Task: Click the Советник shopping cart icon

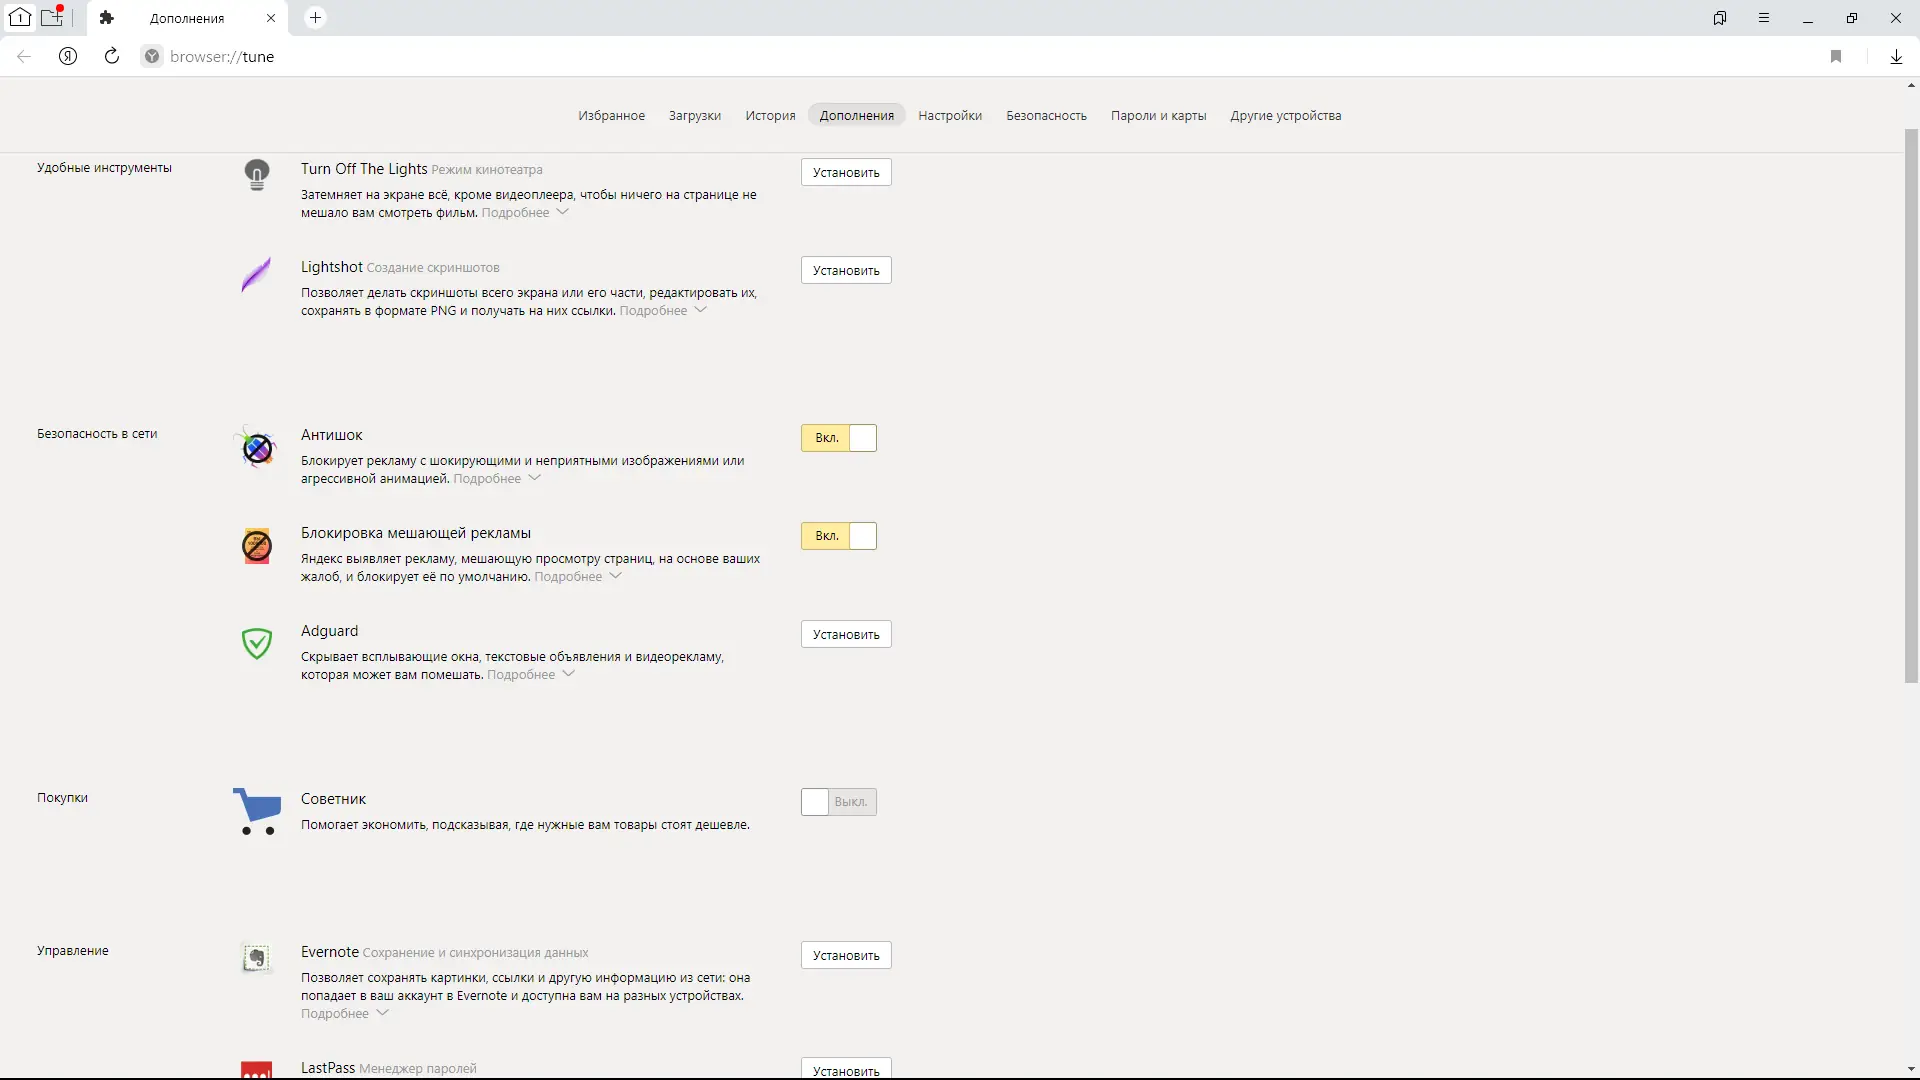Action: [x=257, y=811]
